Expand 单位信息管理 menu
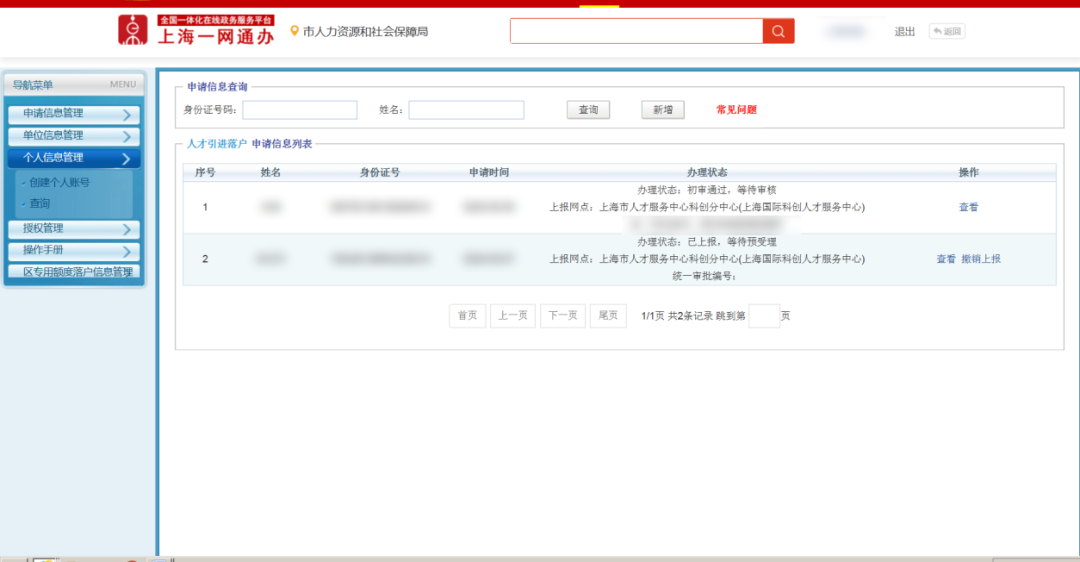 coord(74,136)
